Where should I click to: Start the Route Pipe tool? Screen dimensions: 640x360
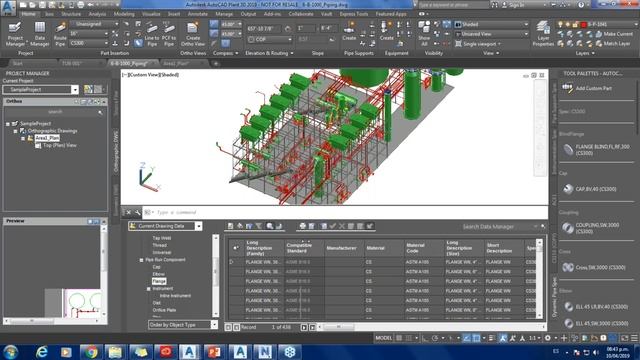[x=60, y=34]
